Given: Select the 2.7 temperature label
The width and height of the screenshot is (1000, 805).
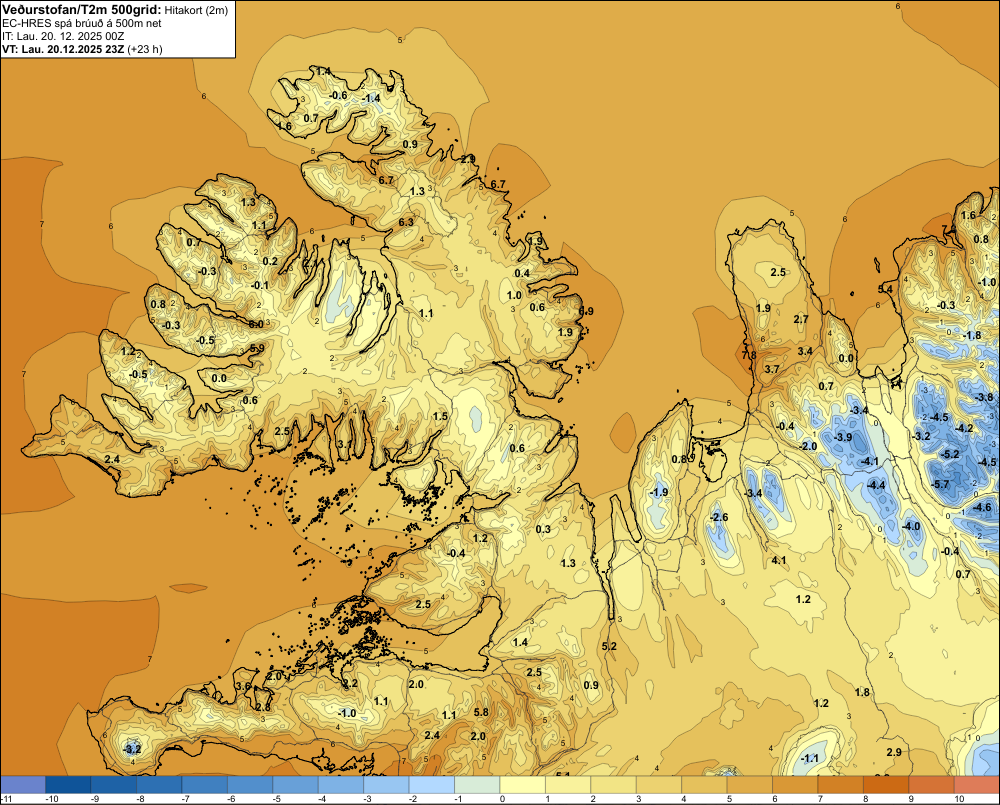Looking at the screenshot, I should (801, 320).
